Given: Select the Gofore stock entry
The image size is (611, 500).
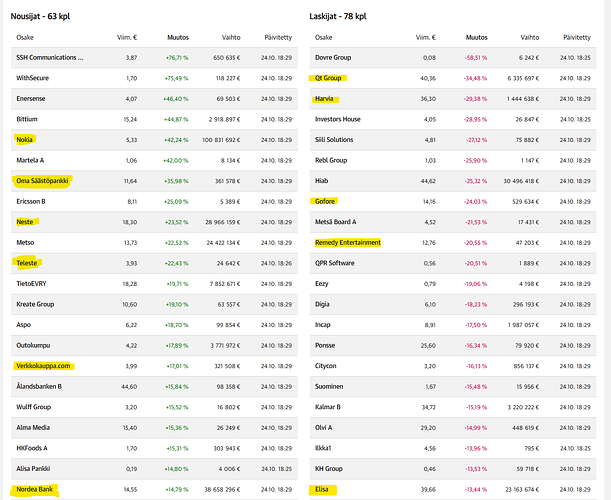Looking at the screenshot, I should 325,201.
